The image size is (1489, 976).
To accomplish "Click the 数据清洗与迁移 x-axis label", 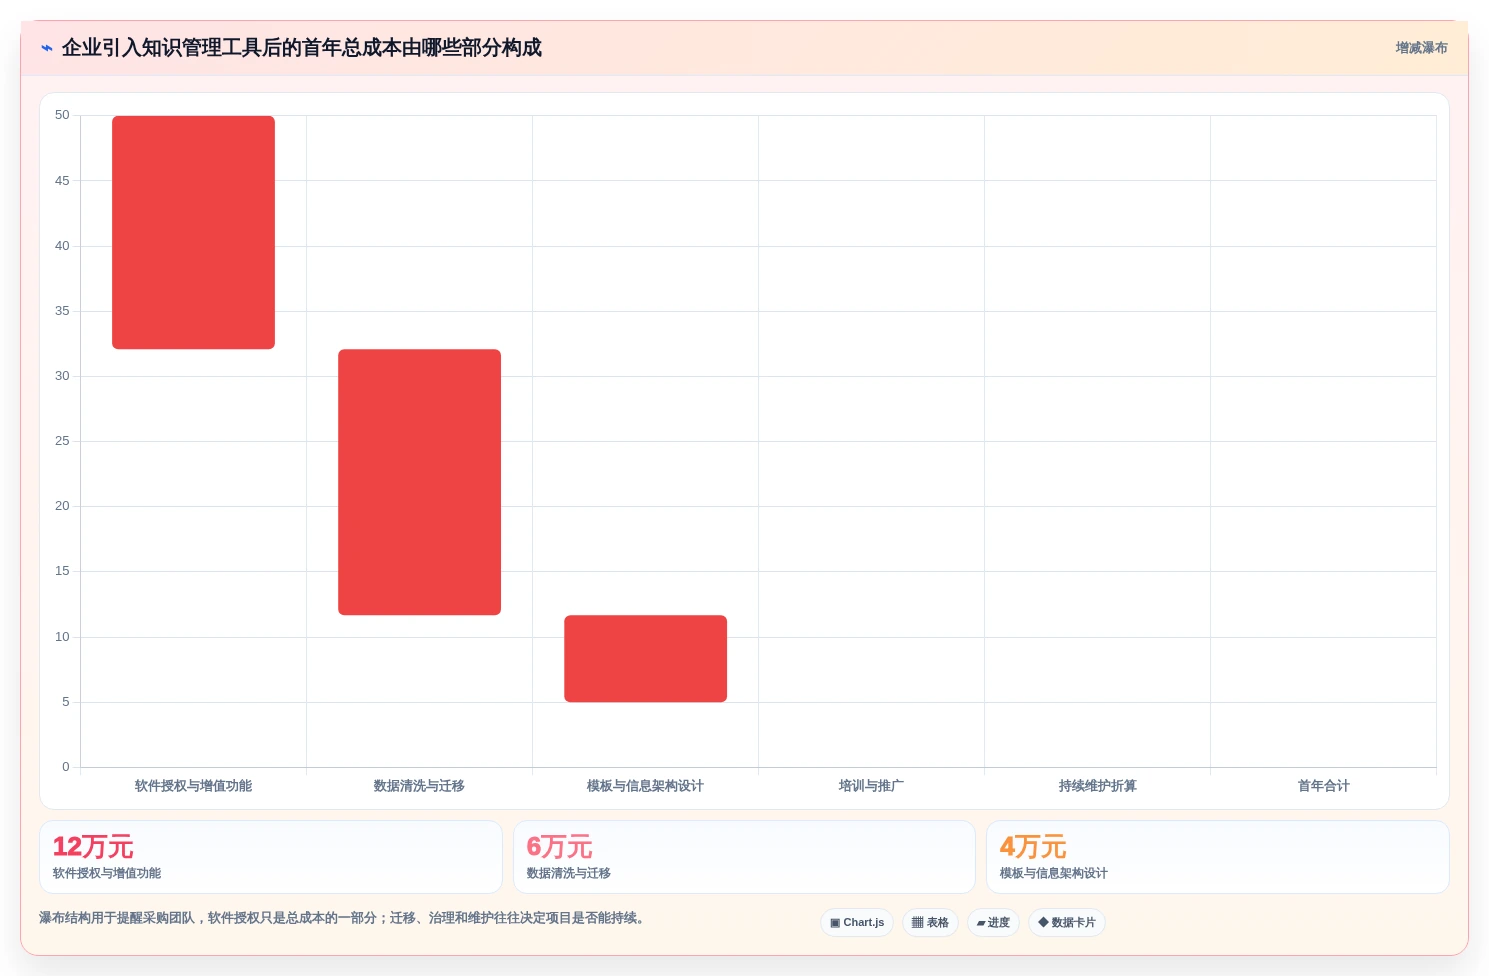I will tap(419, 786).
